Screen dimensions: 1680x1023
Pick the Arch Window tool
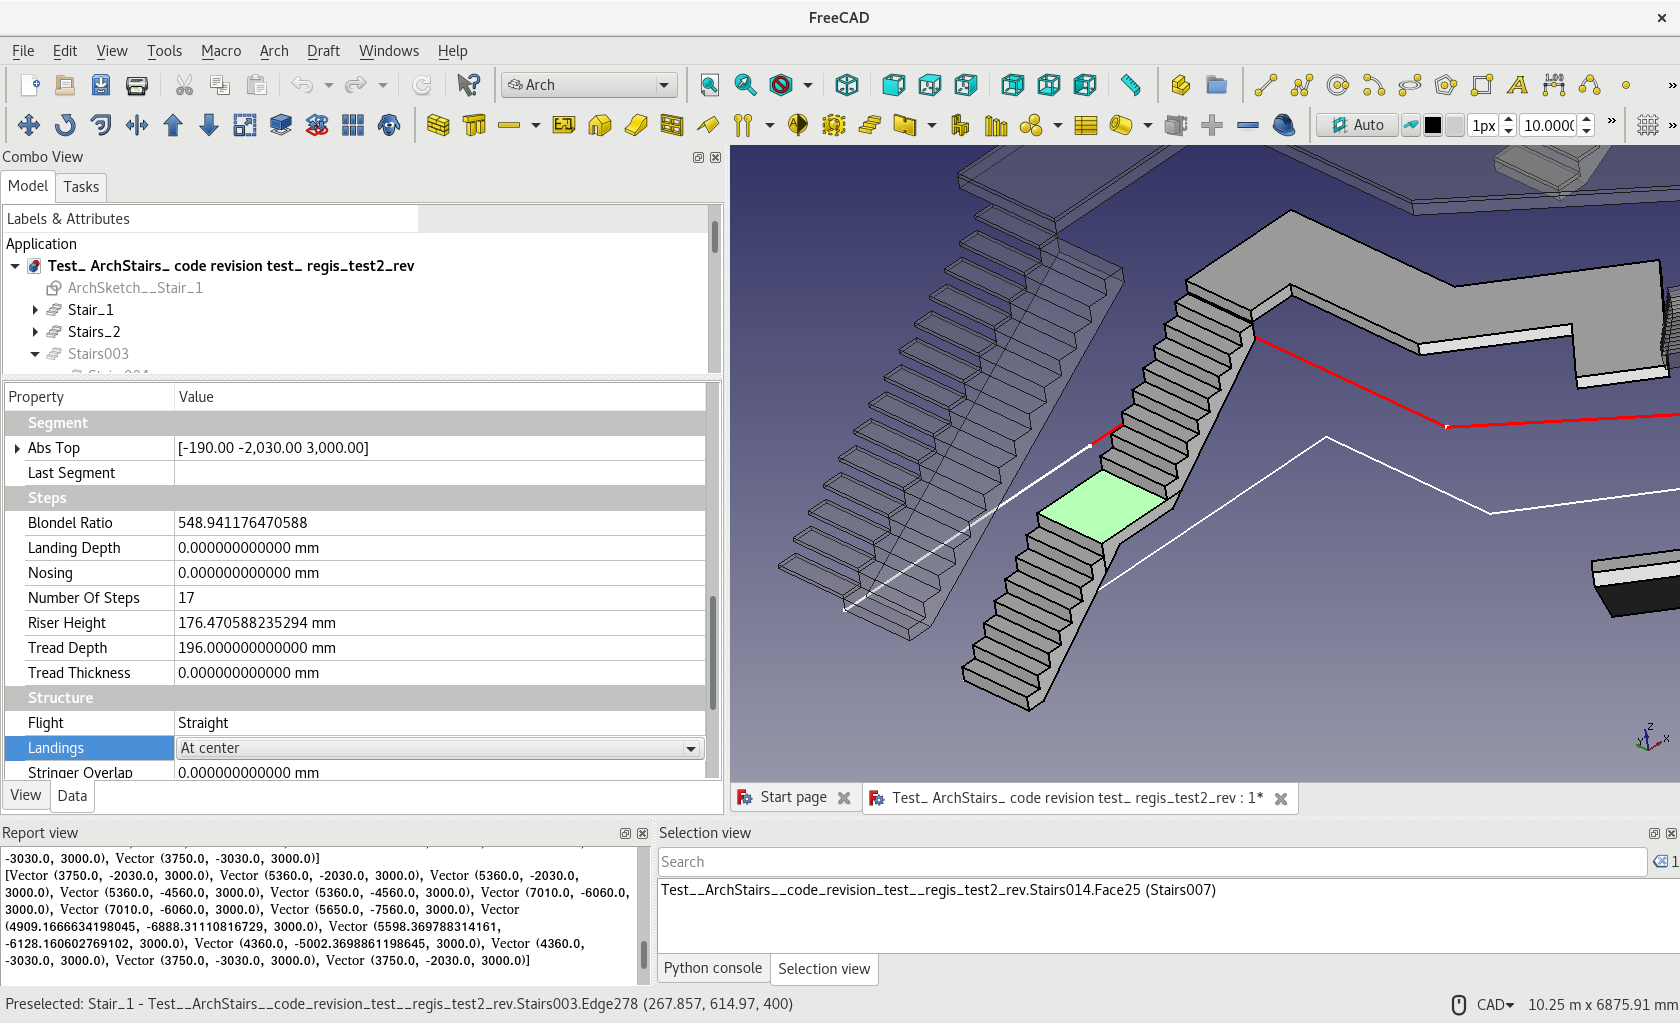point(672,125)
